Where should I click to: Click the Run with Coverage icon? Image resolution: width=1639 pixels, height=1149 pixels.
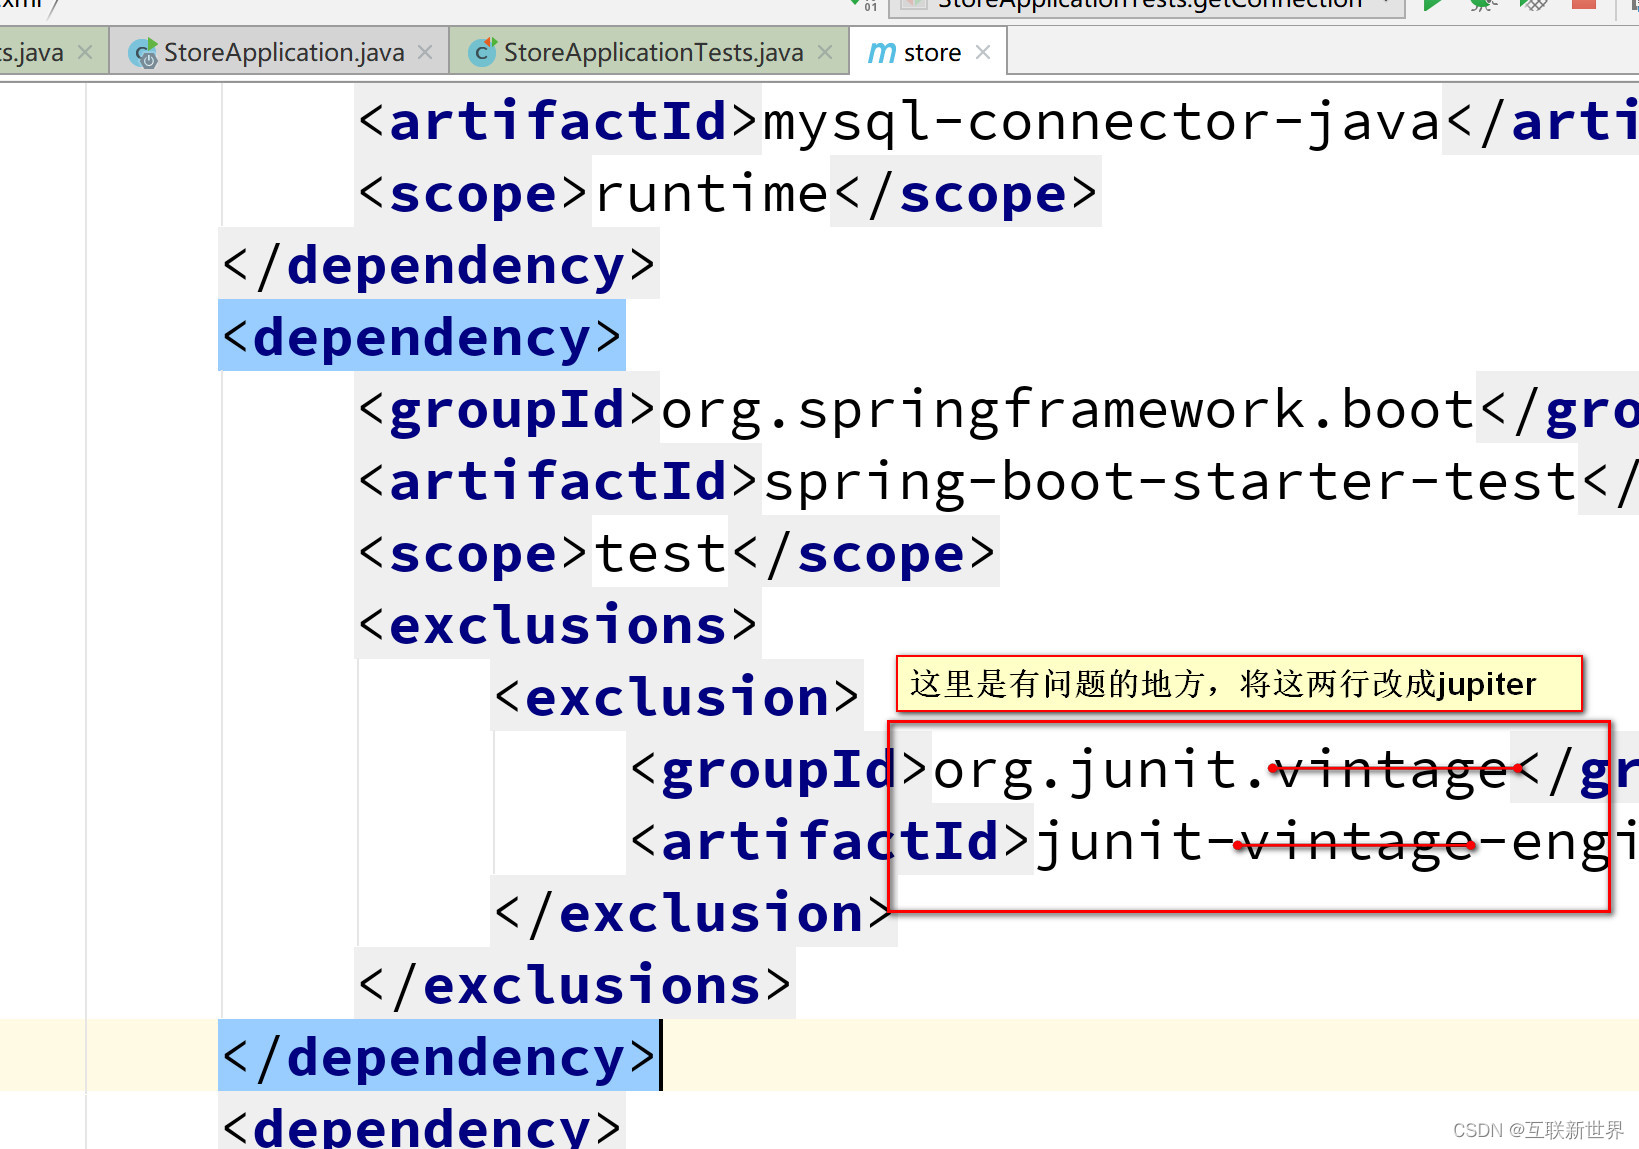1532,5
